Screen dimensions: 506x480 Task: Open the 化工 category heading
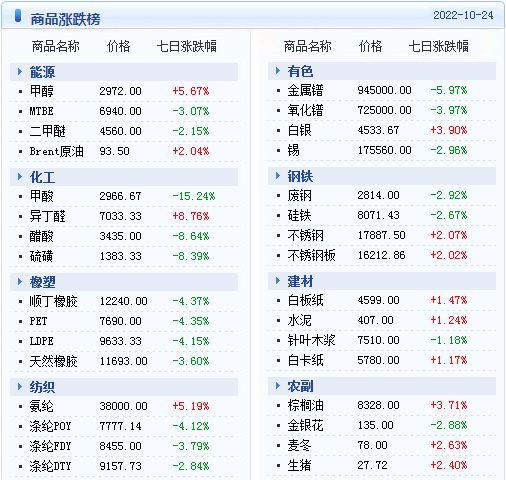point(42,177)
